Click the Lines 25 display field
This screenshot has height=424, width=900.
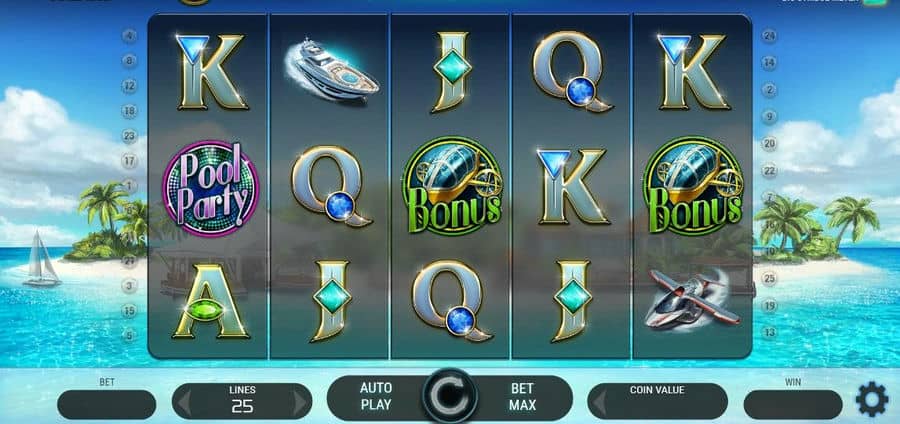pos(242,401)
